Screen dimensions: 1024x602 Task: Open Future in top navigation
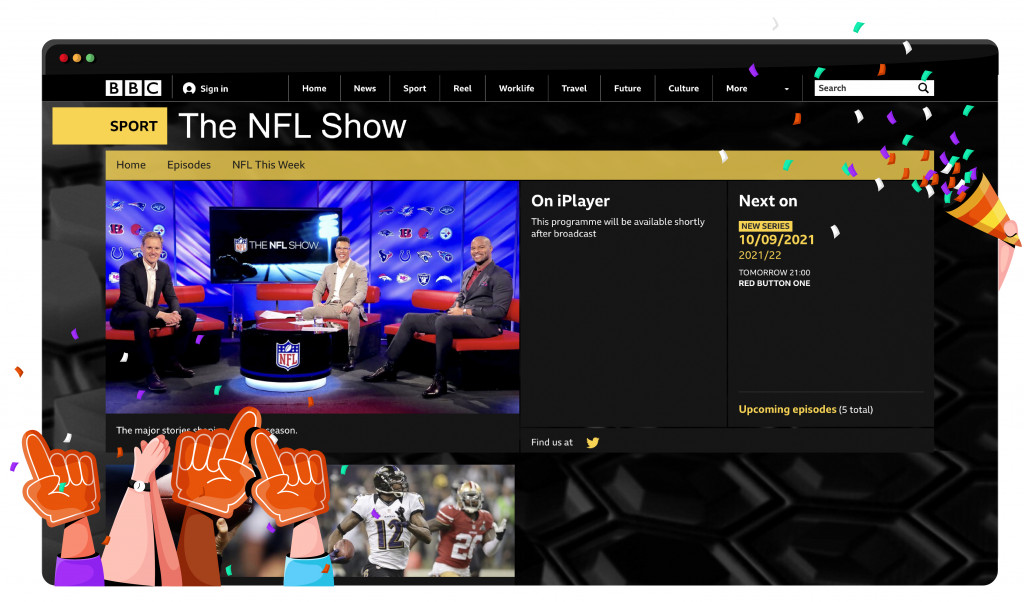628,88
